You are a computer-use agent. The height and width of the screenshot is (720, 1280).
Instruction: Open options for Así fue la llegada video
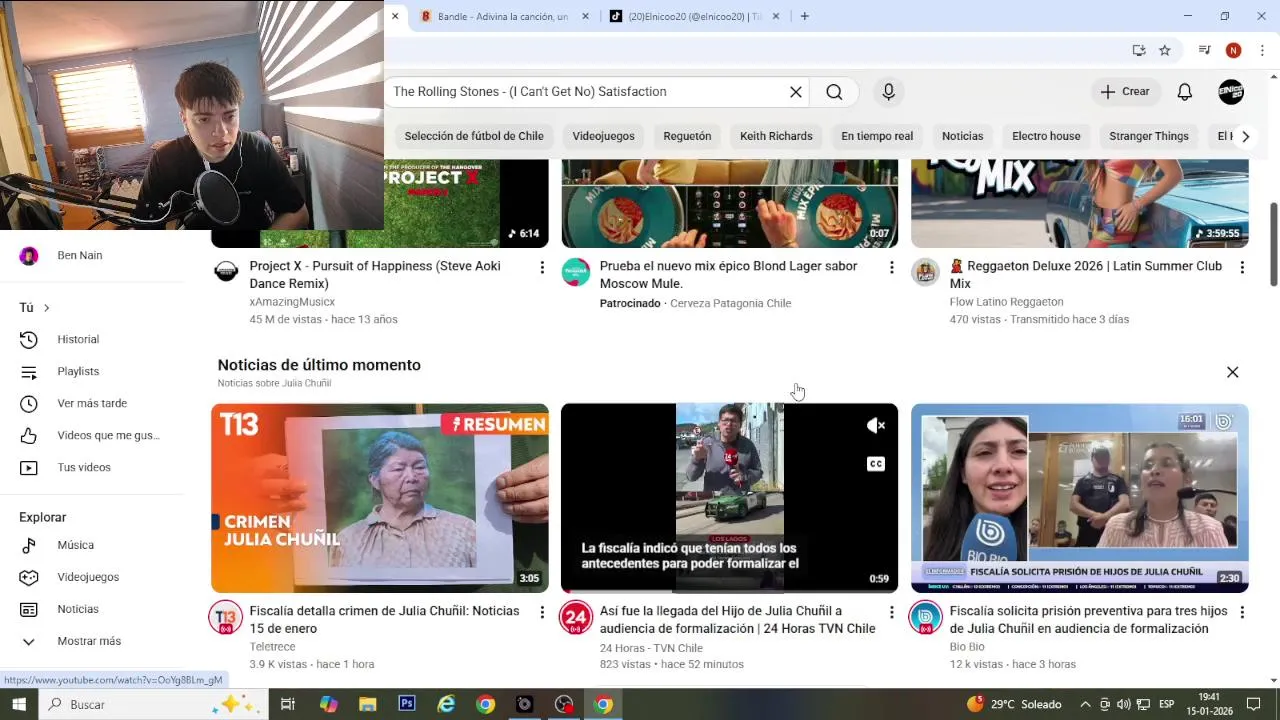click(892, 612)
